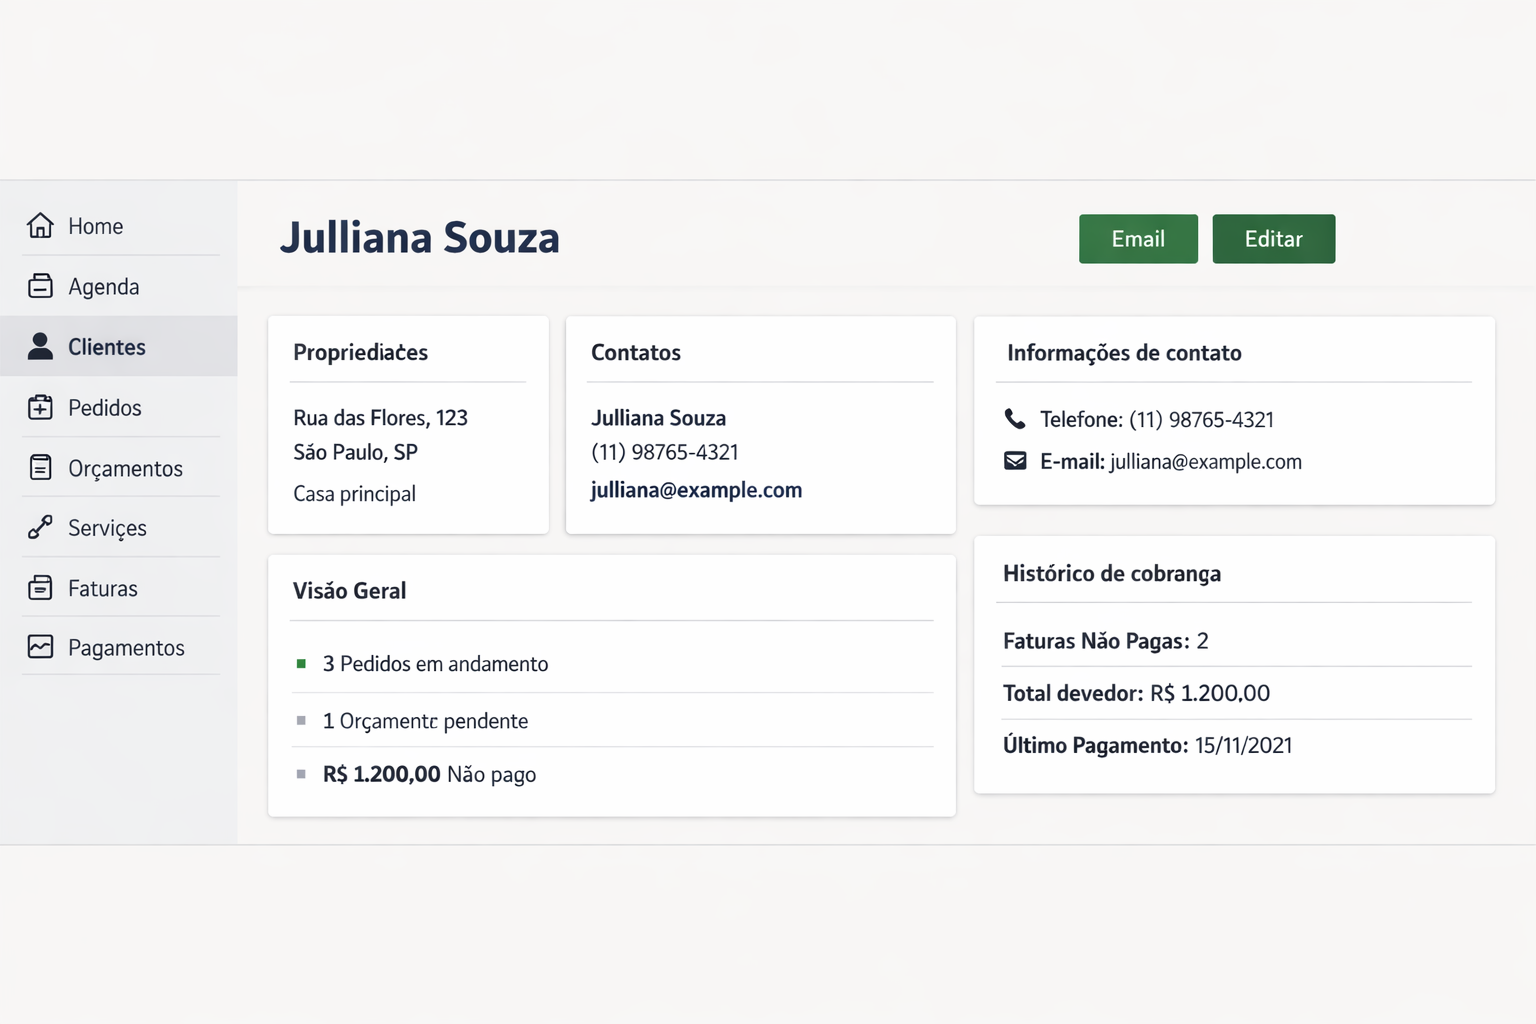Click the Pagamentos chart icon
1536x1024 pixels.
click(40, 648)
